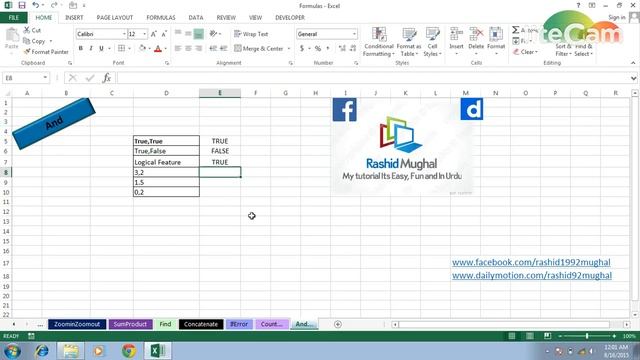The height and width of the screenshot is (360, 640).
Task: Open the Insert Function fx button
Action: click(107, 78)
